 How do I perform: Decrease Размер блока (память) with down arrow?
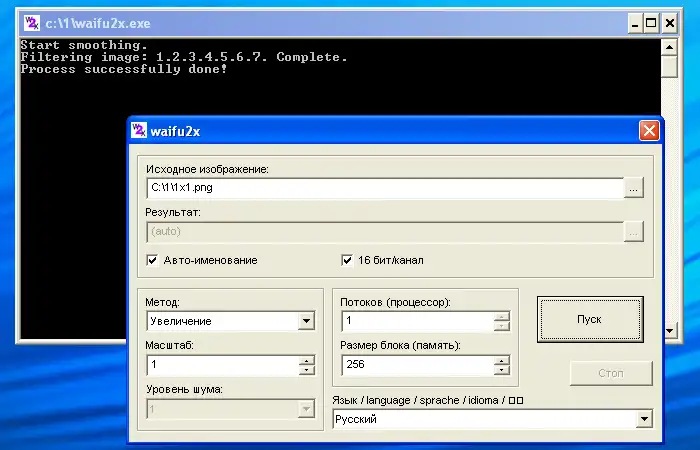[502, 370]
